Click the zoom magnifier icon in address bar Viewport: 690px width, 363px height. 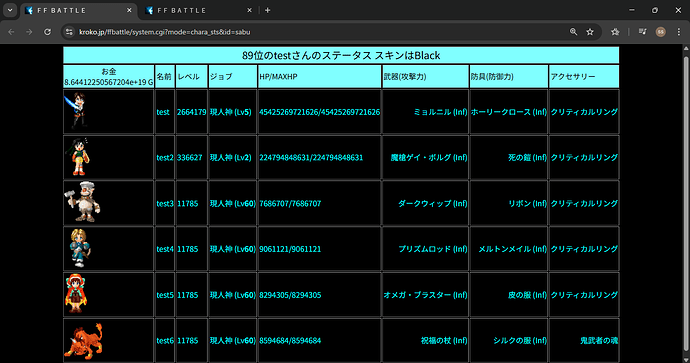(573, 32)
